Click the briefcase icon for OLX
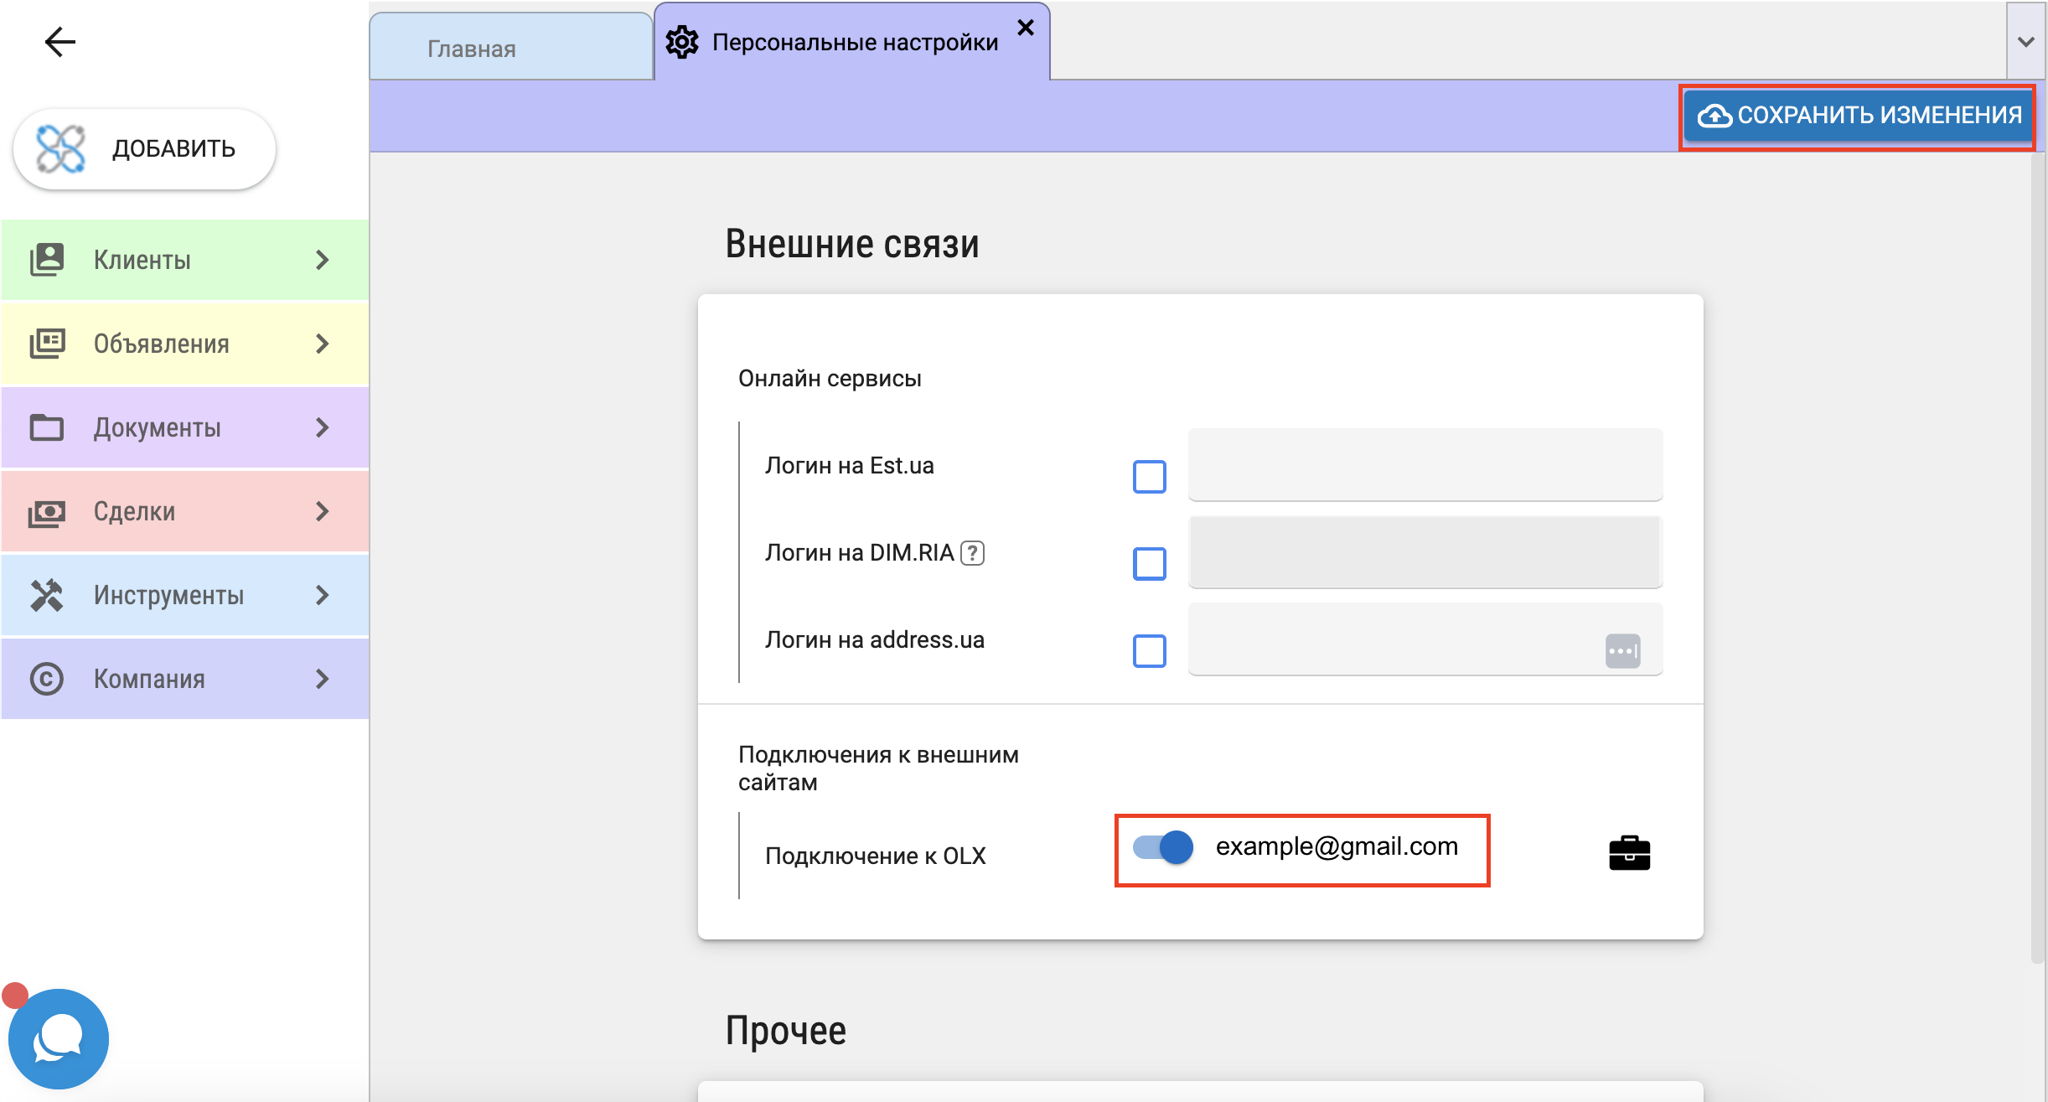Screen dimensions: 2048x1102 tap(1629, 853)
